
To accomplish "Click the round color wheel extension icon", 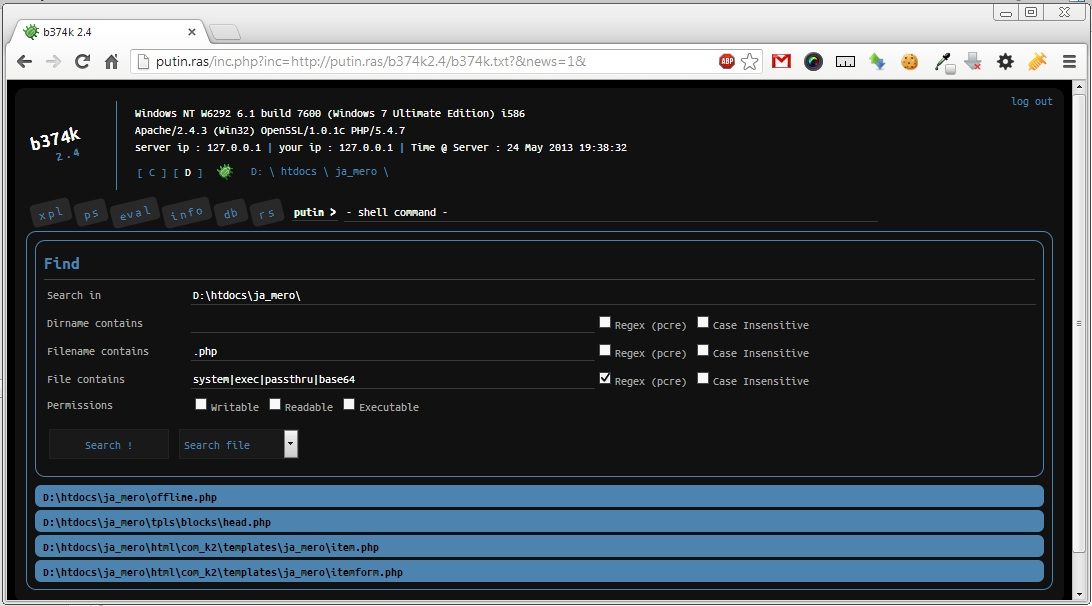I will click(813, 61).
